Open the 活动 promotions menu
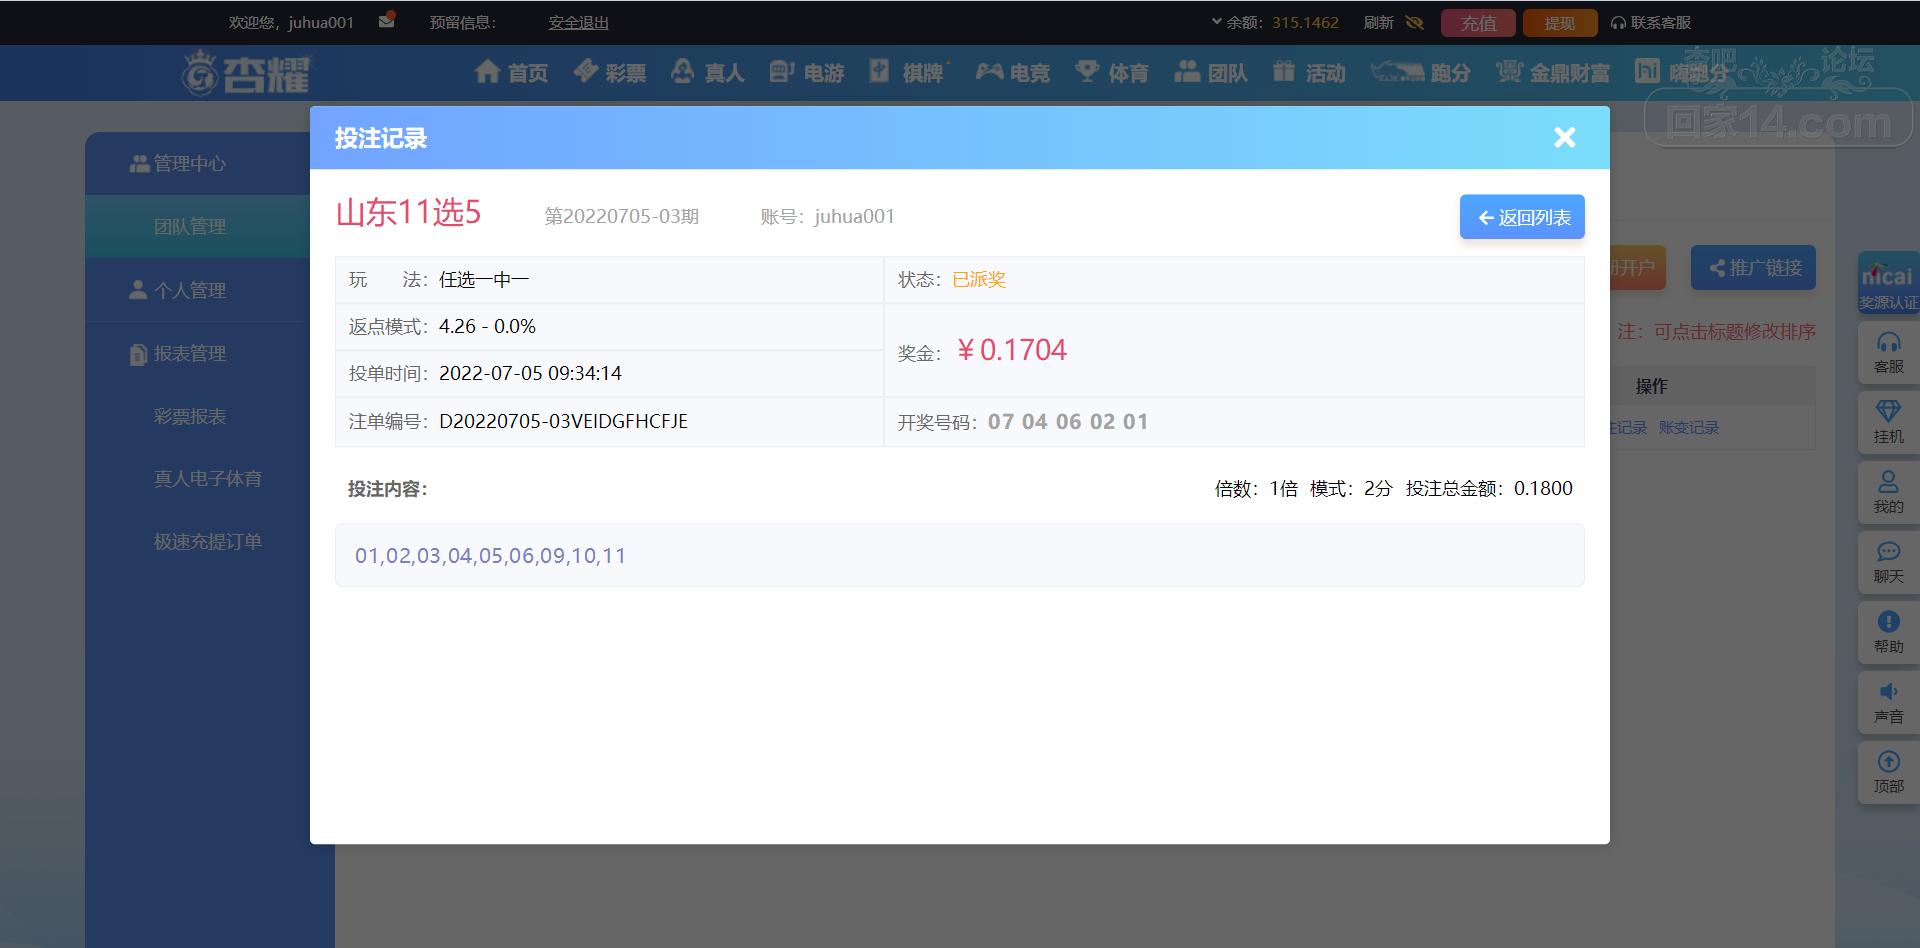This screenshot has width=1920, height=948. (x=1309, y=72)
